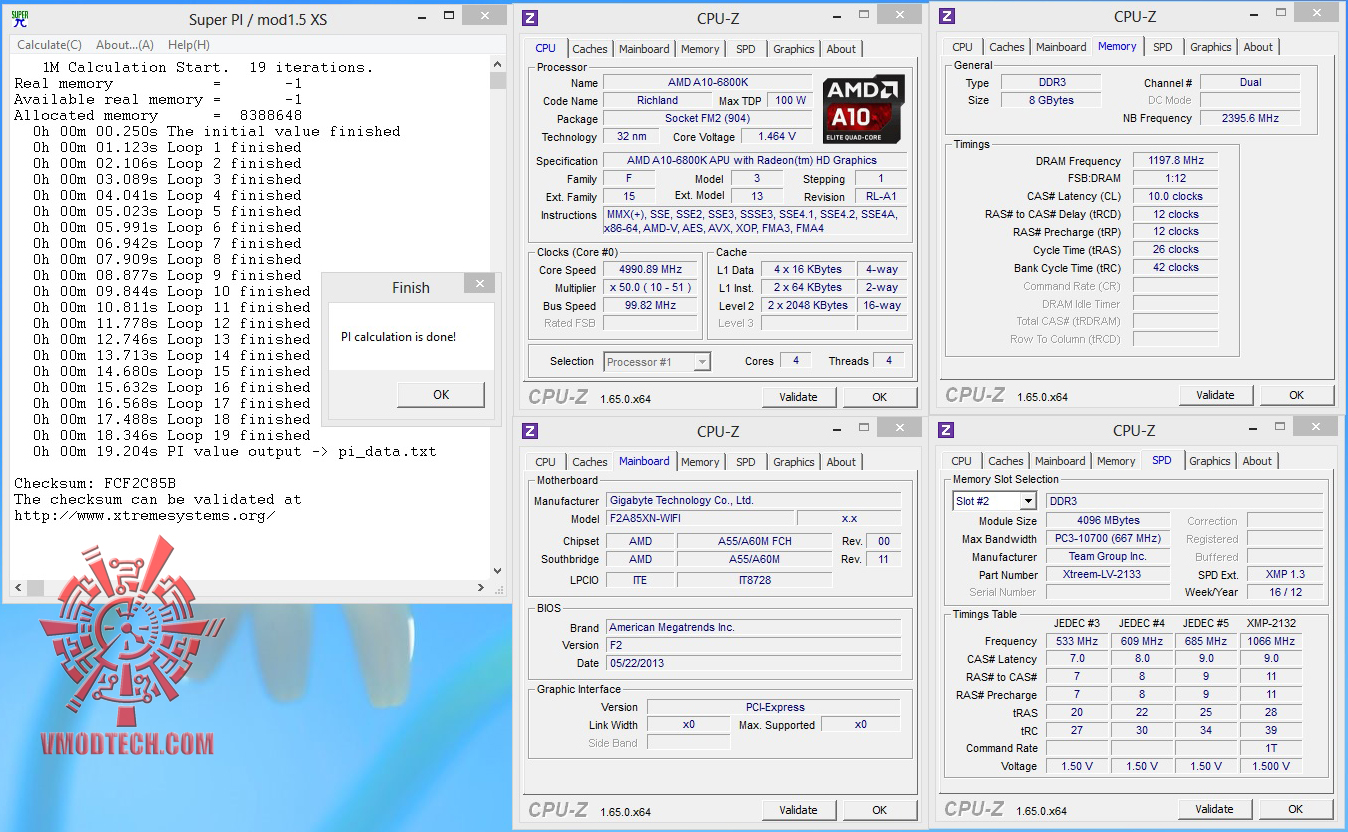Image resolution: width=1348 pixels, height=832 pixels.
Task: Switch to Mainboard tab in the processor CPU-Z window
Action: [x=644, y=49]
